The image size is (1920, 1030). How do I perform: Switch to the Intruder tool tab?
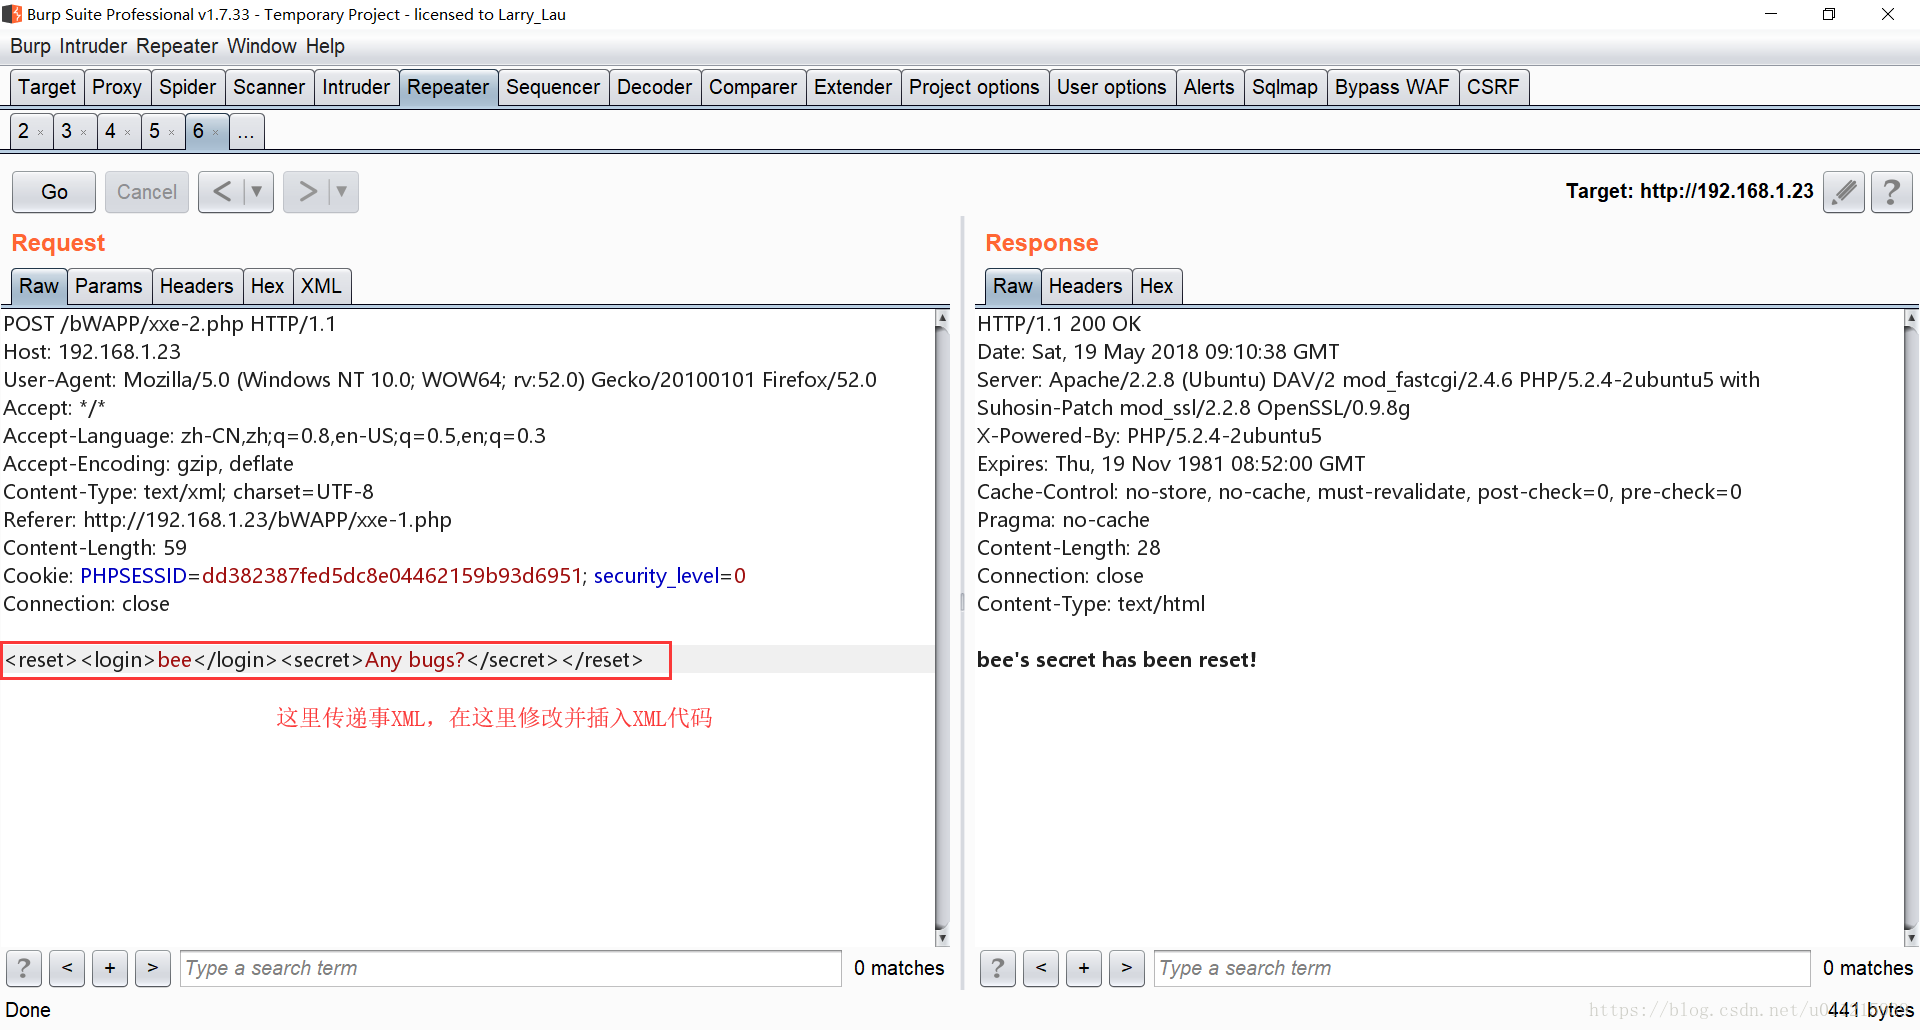tap(356, 87)
